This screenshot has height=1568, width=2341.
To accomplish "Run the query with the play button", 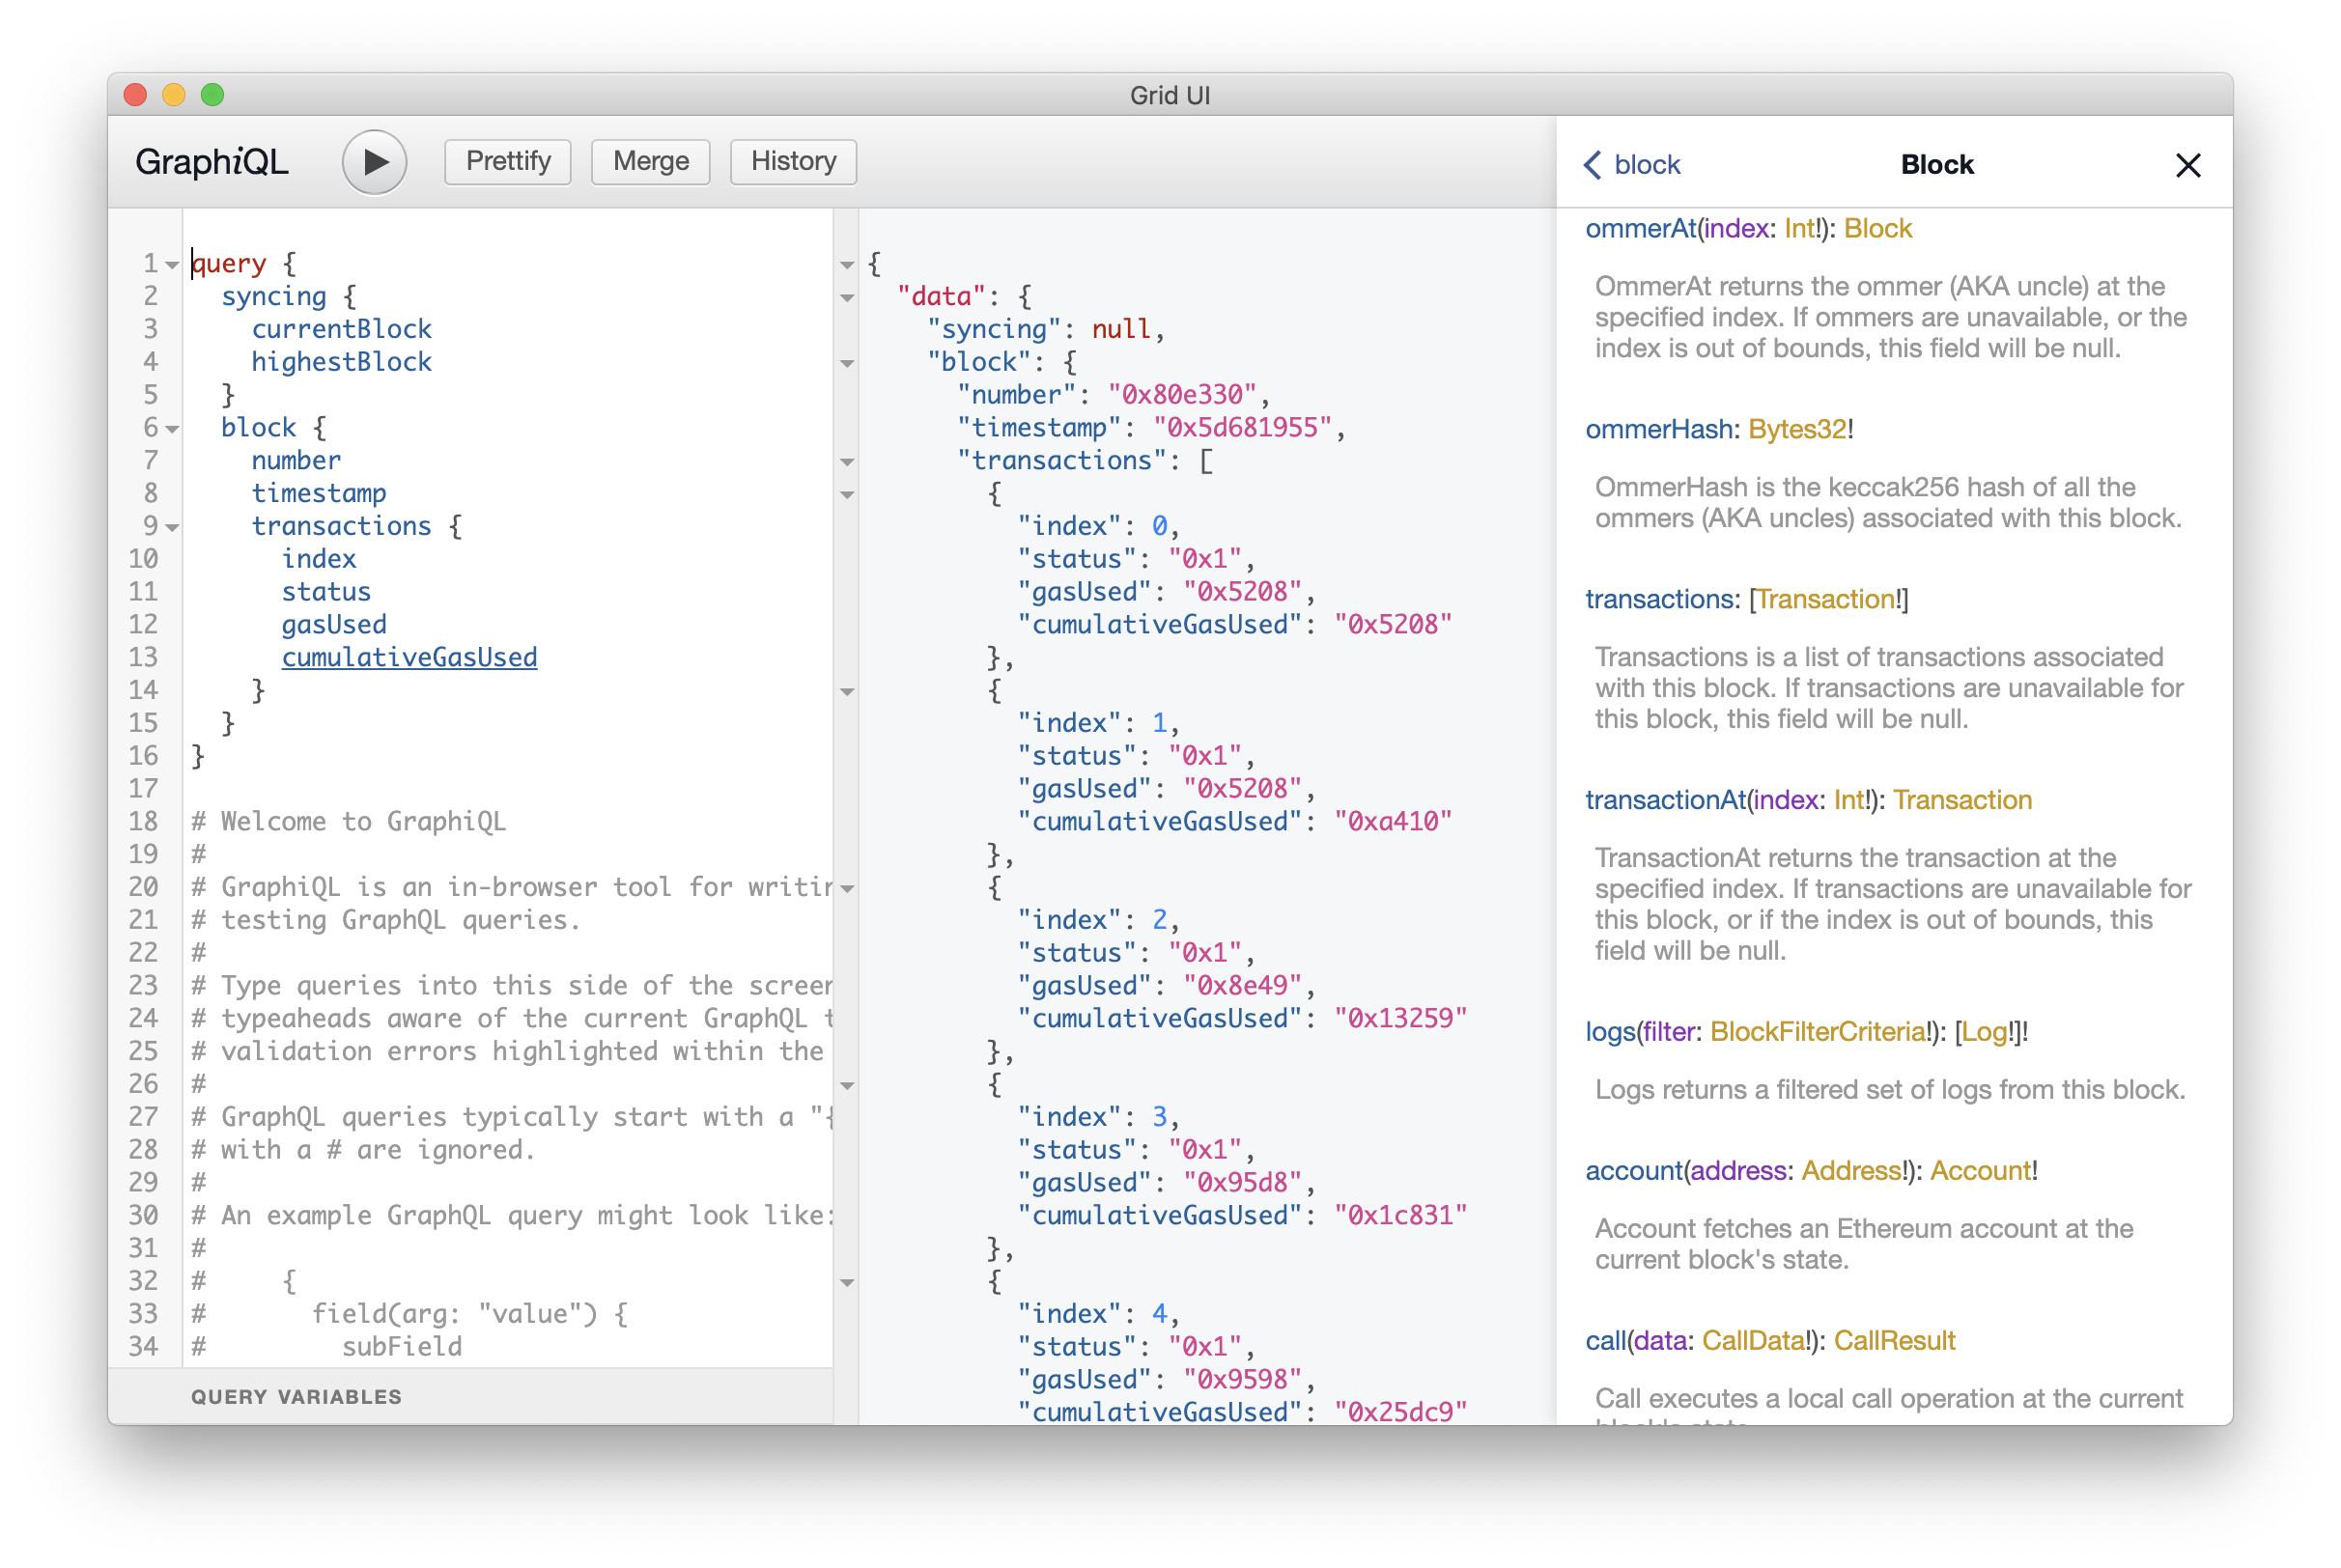I will 374,162.
